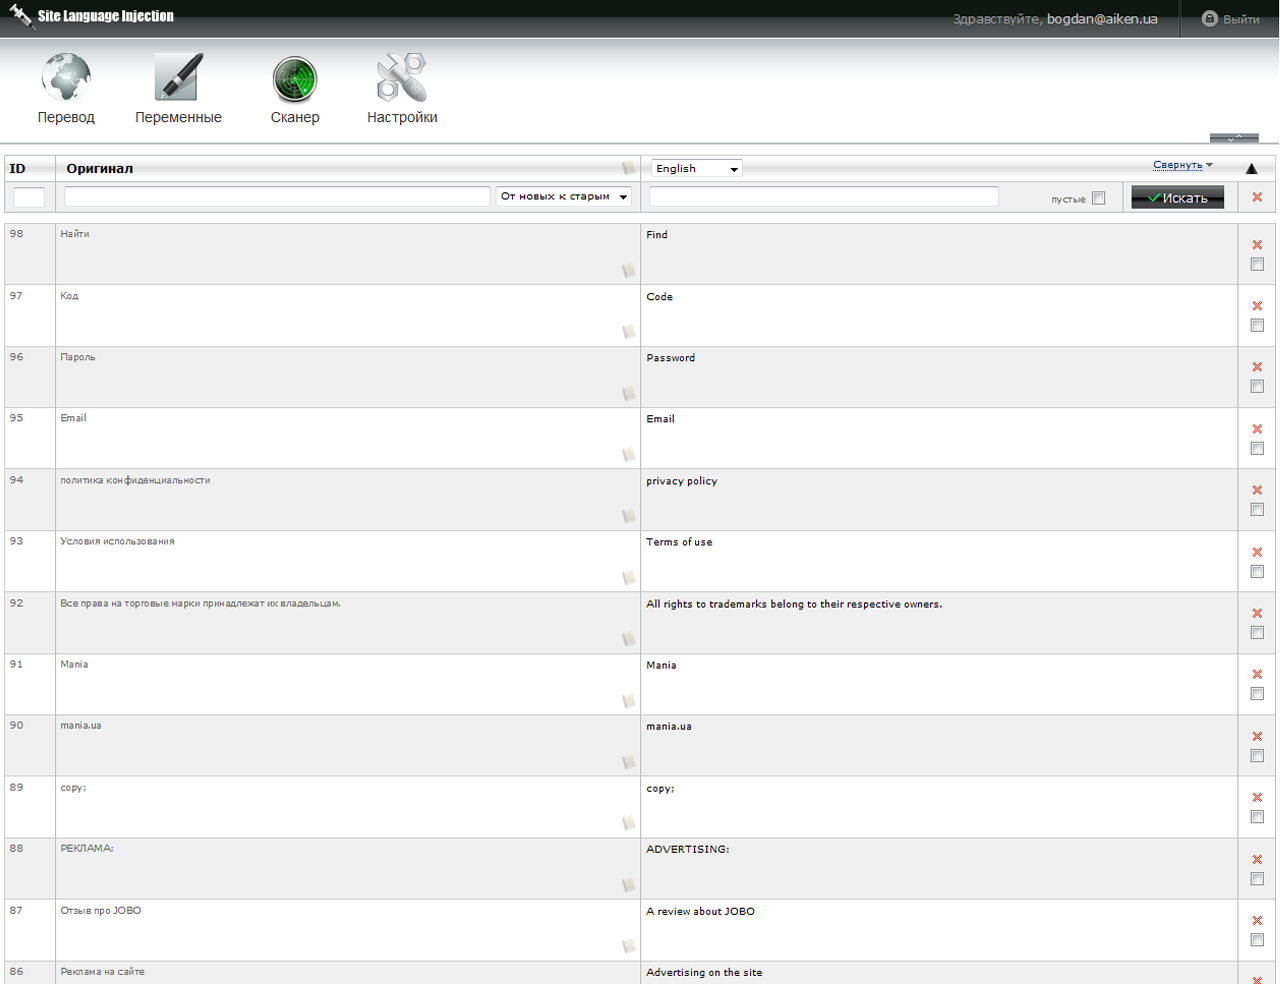
Task: Click note icon in row 97 Код
Action: (628, 332)
